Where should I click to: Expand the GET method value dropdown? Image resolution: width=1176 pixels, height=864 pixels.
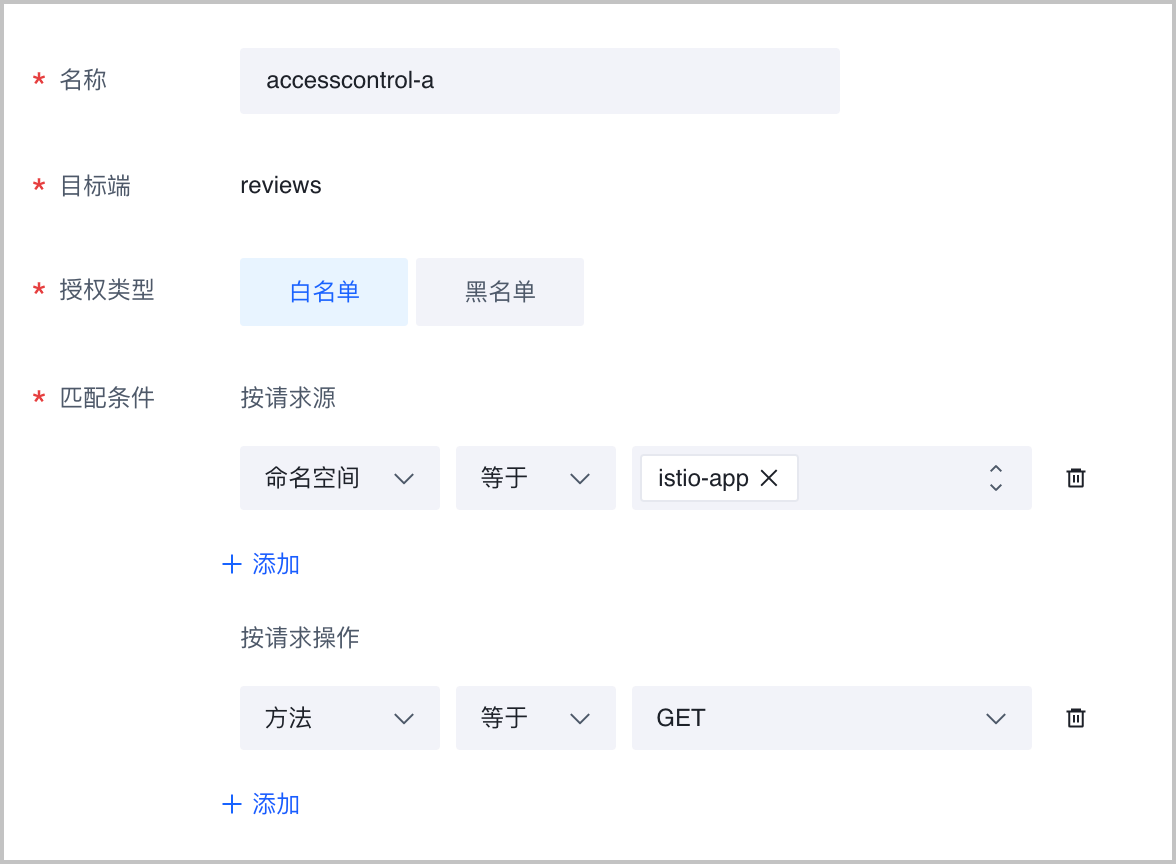832,718
